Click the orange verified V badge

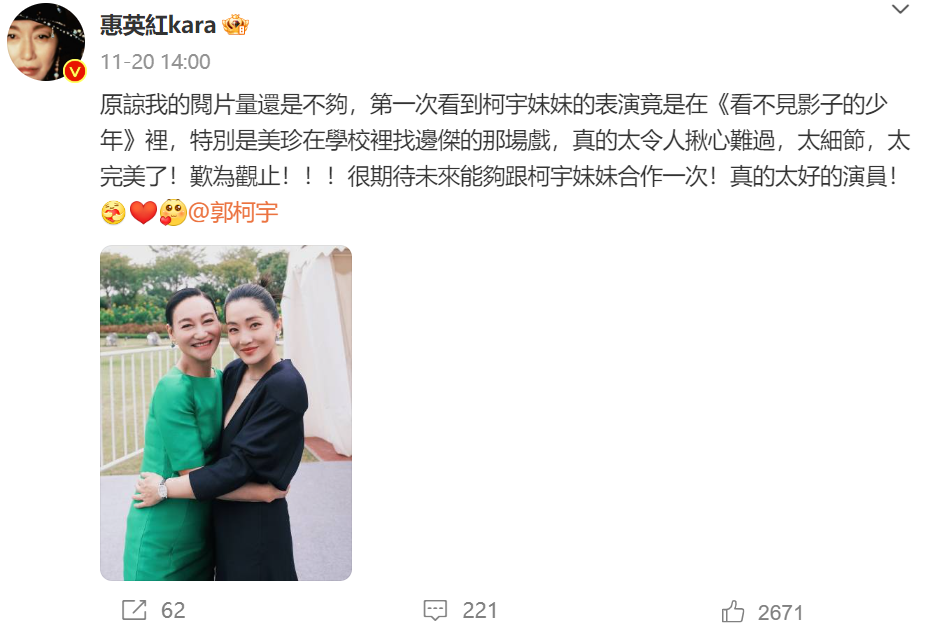pyautogui.click(x=75, y=71)
